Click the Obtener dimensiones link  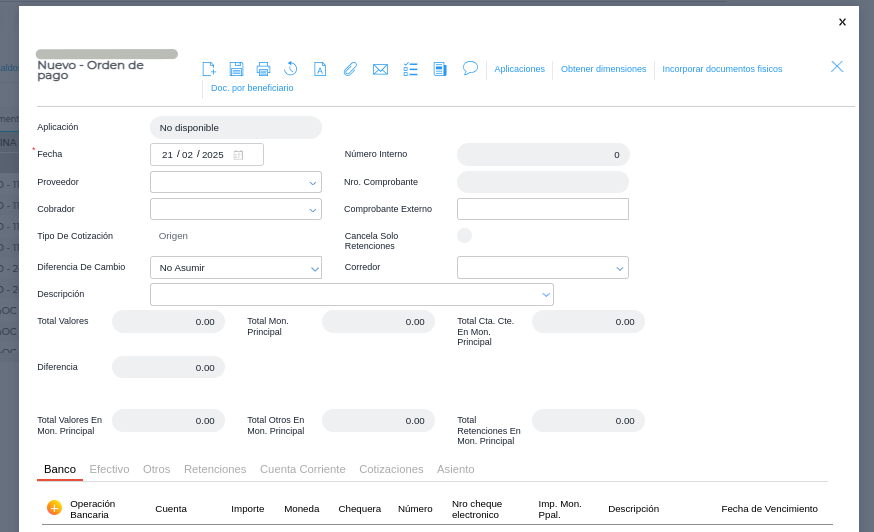pos(603,69)
